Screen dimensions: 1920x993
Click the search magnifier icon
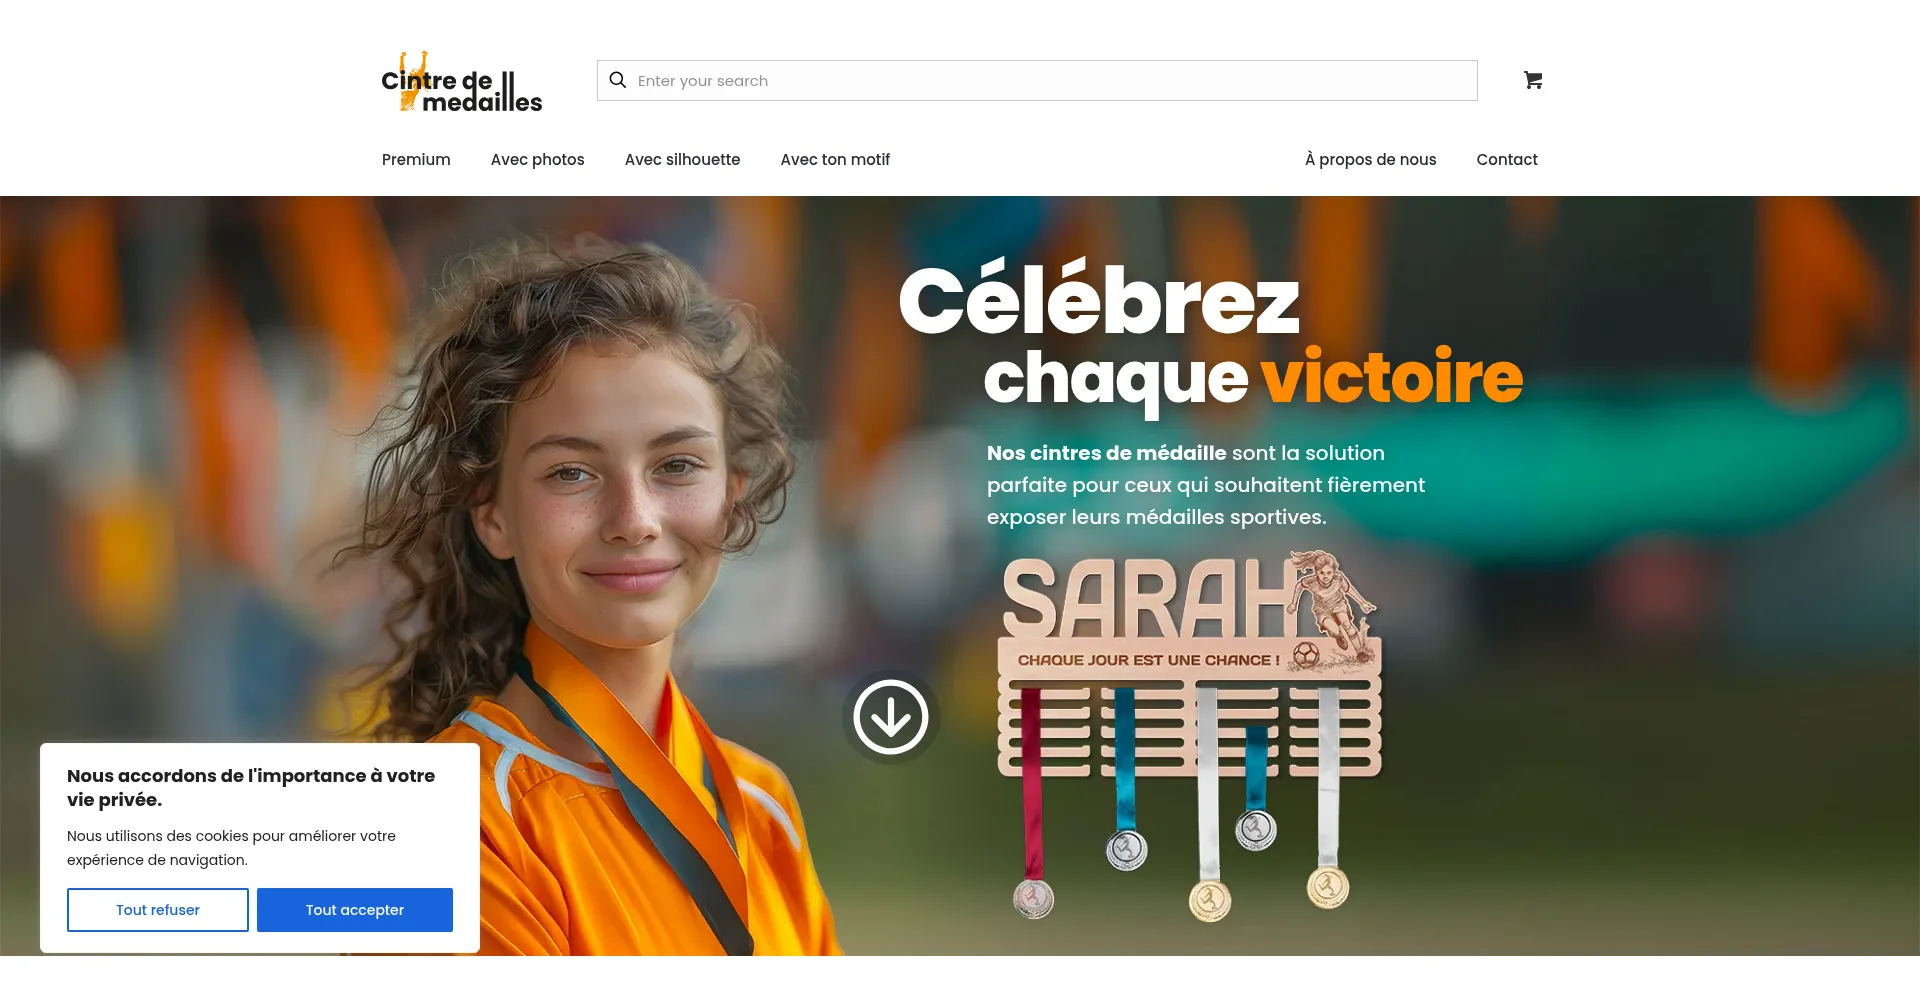[x=618, y=80]
